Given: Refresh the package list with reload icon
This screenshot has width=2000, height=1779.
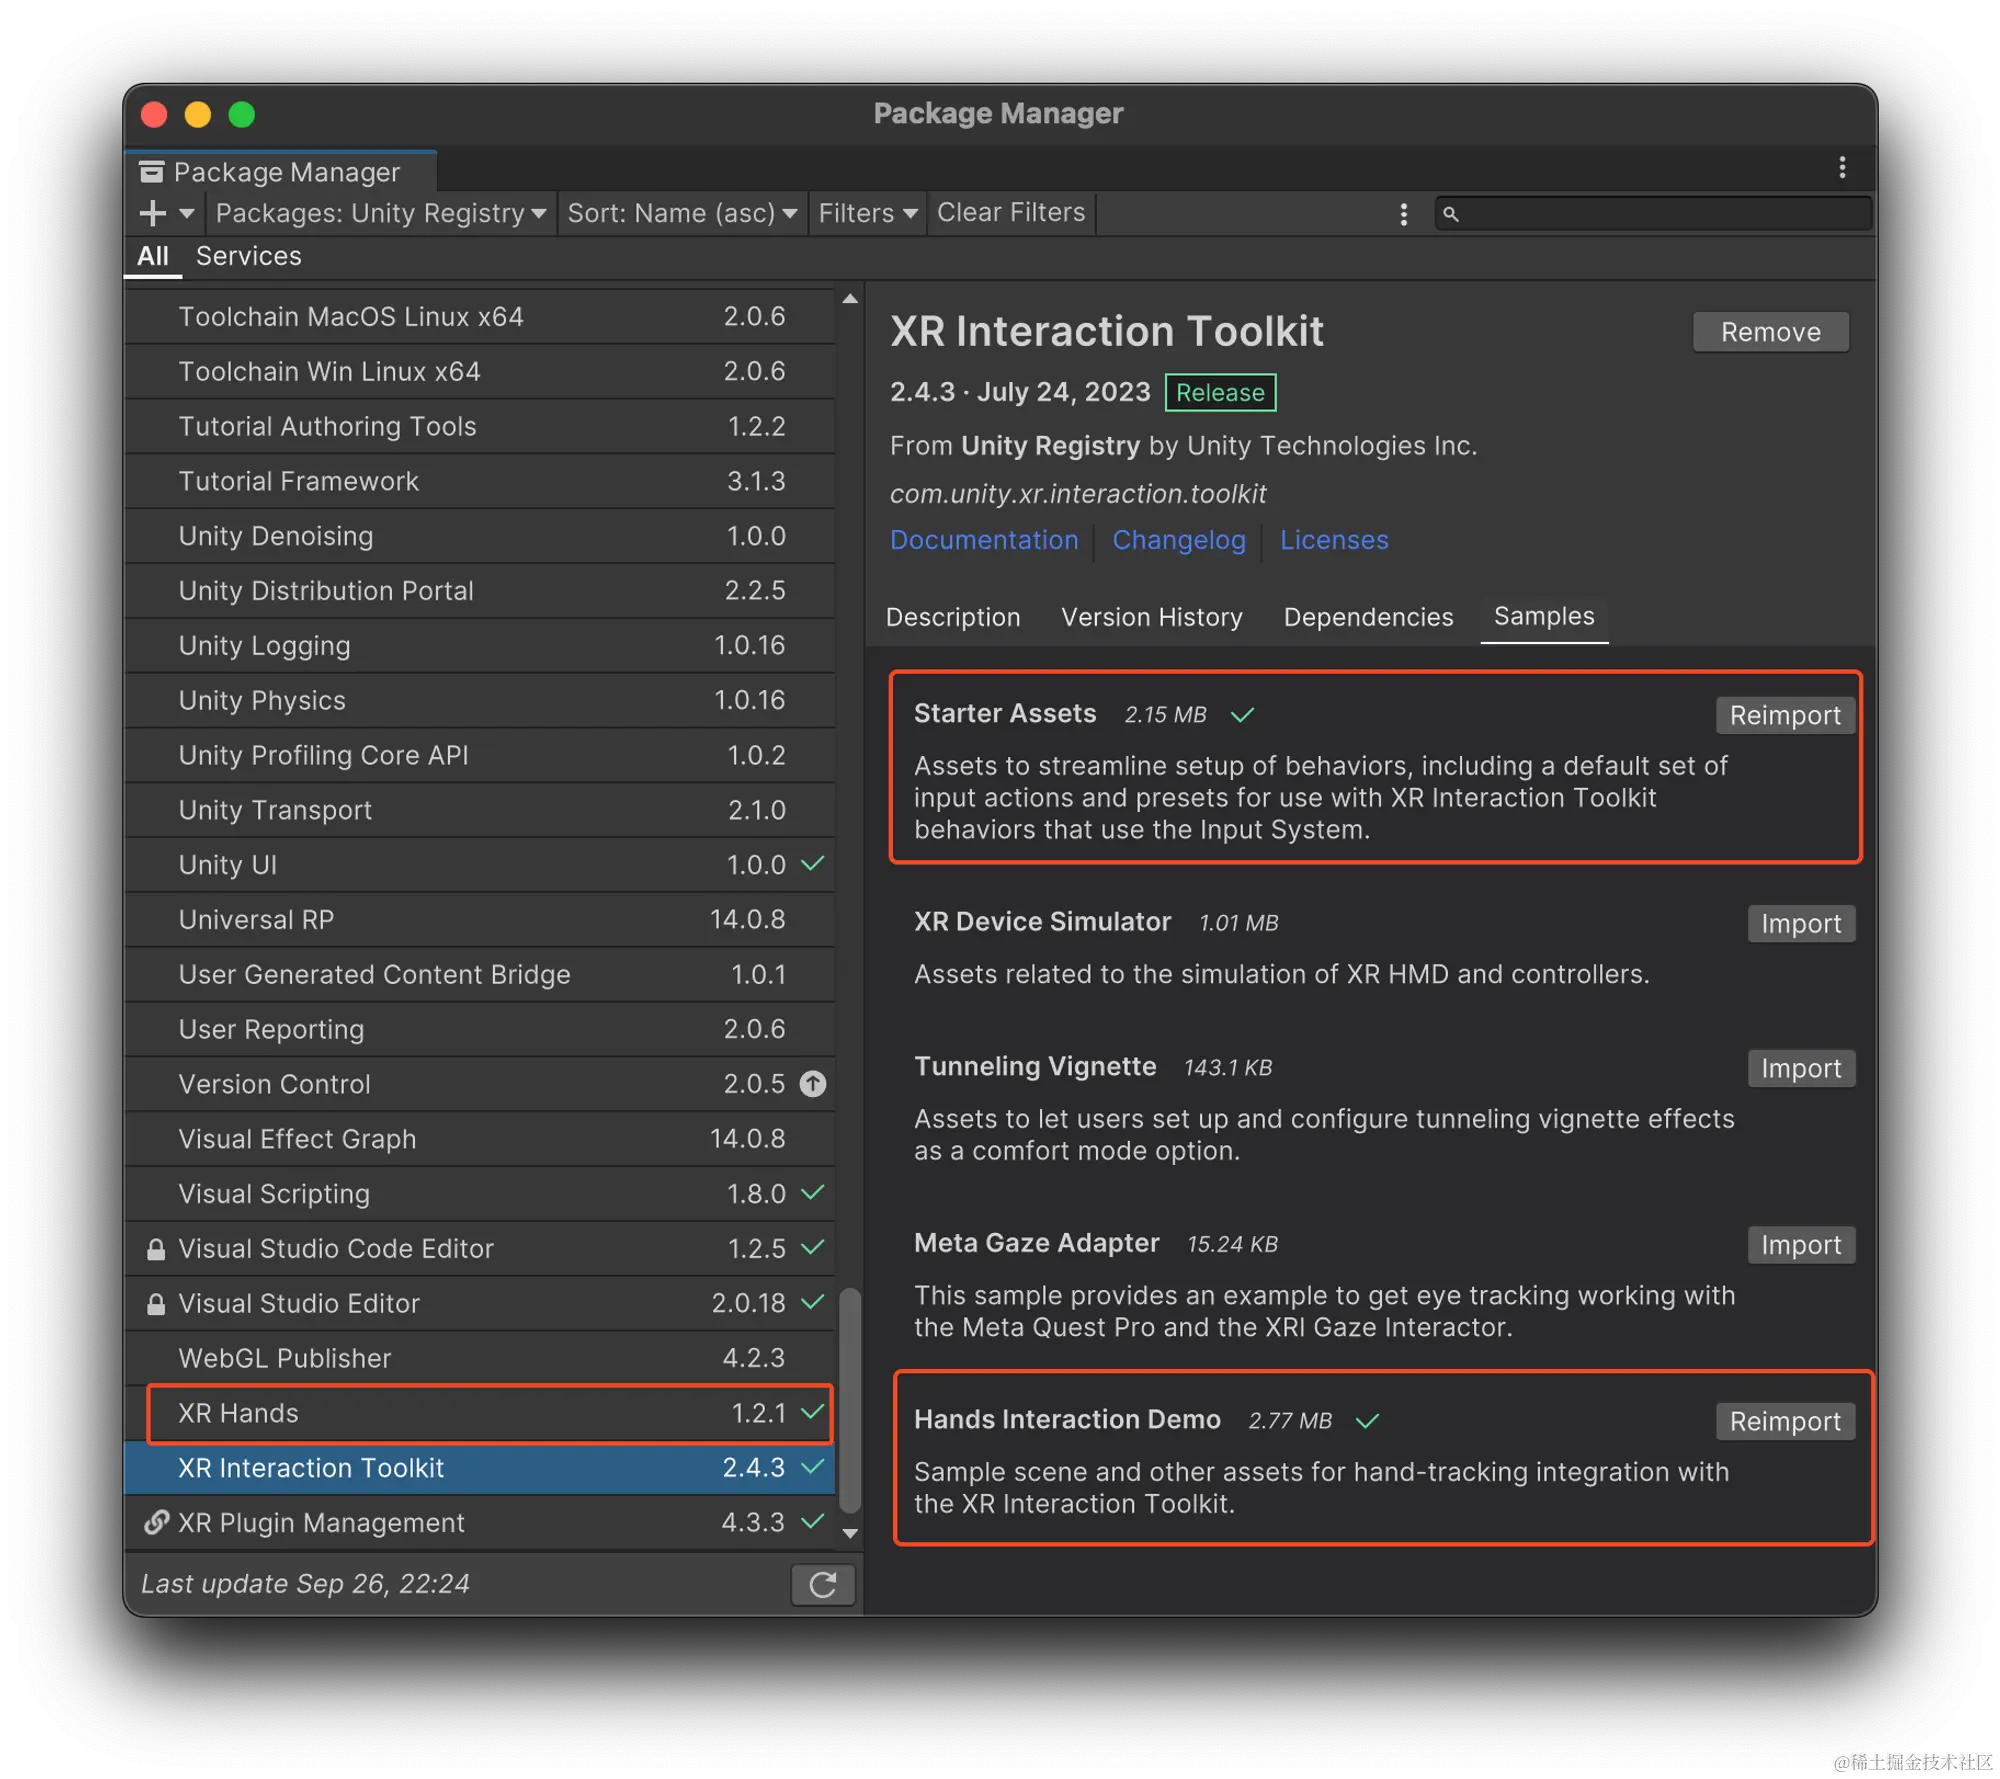Looking at the screenshot, I should (x=822, y=1585).
